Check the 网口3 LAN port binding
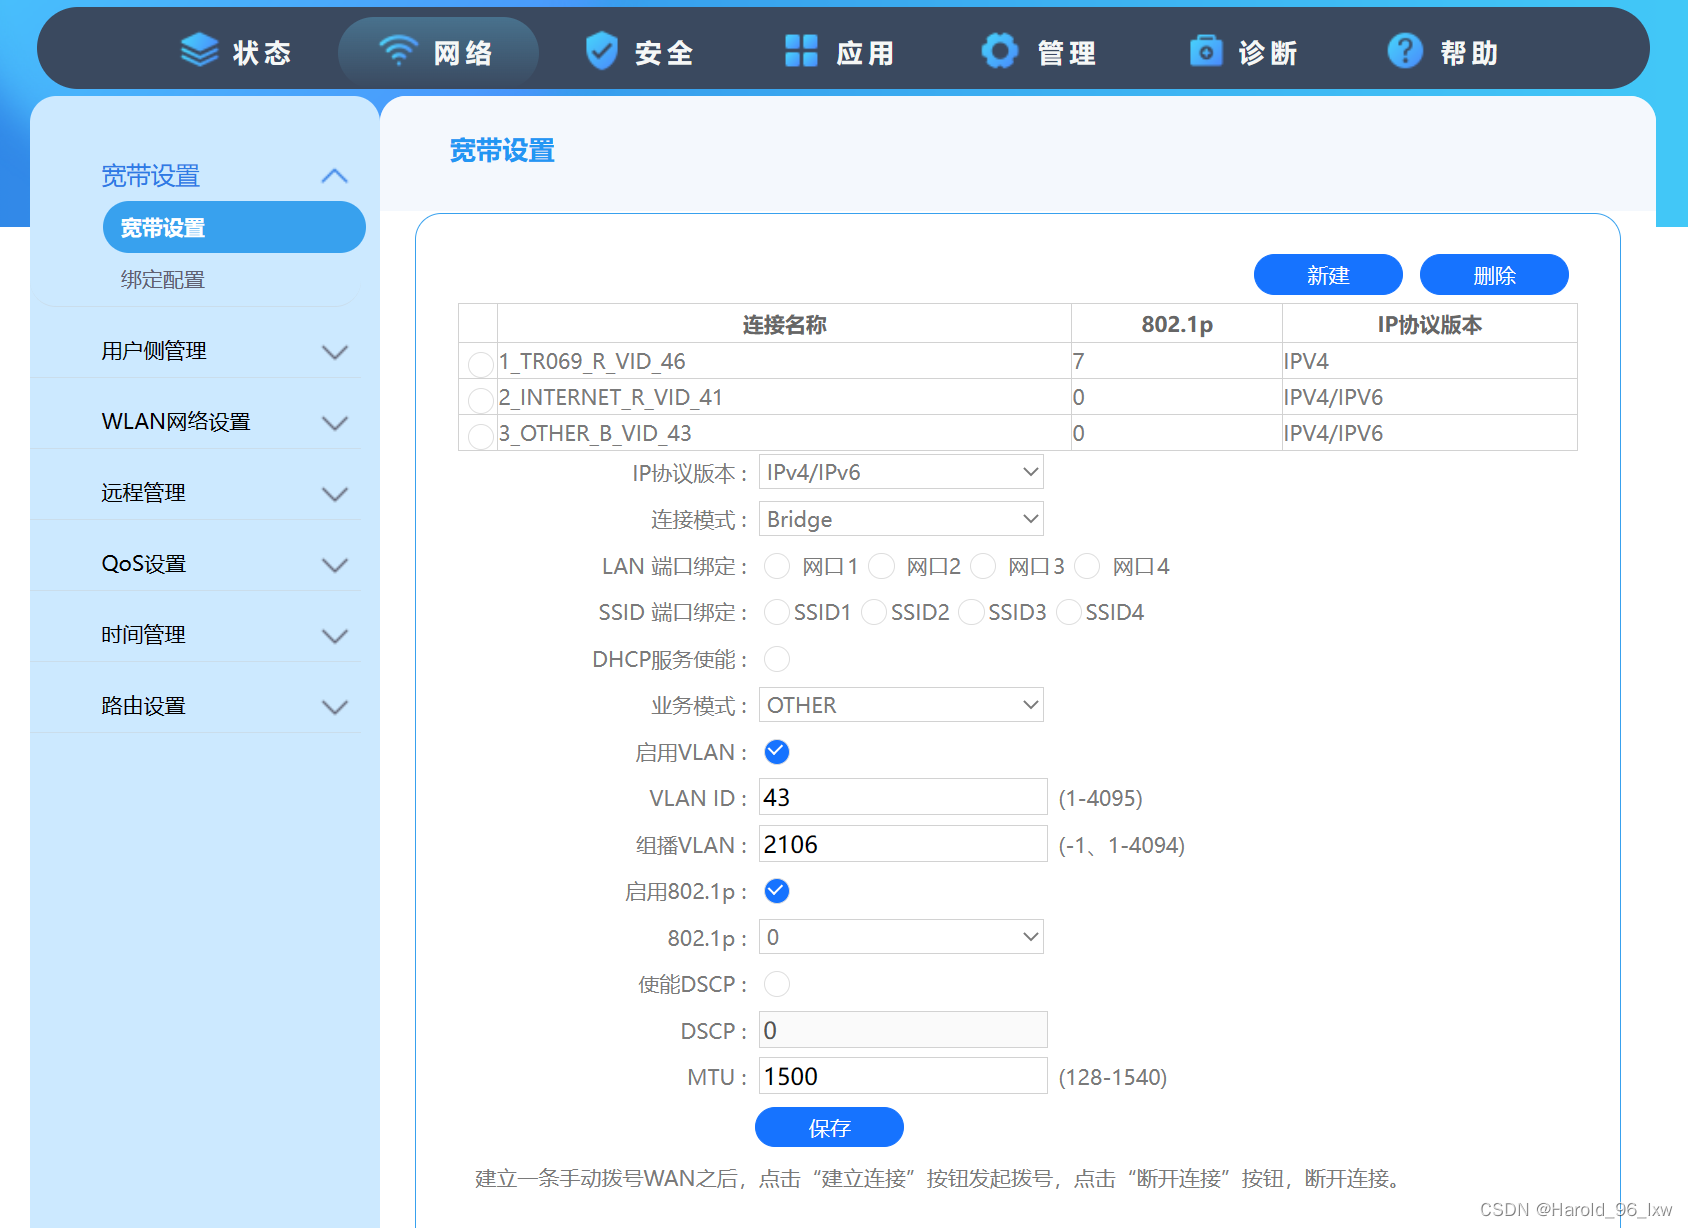This screenshot has height=1228, width=1688. tap(983, 567)
